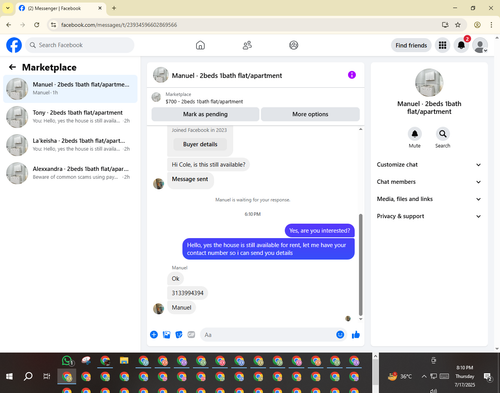Viewport: 500px width, 393px height.
Task: Focus the Search Facebook field
Action: coord(80,45)
